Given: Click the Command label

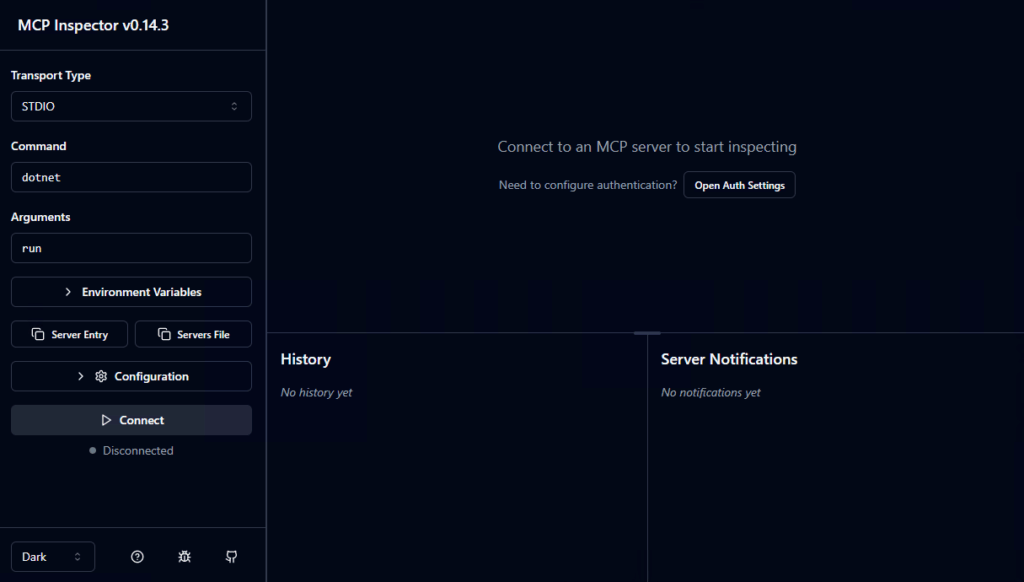Looking at the screenshot, I should pyautogui.click(x=39, y=146).
